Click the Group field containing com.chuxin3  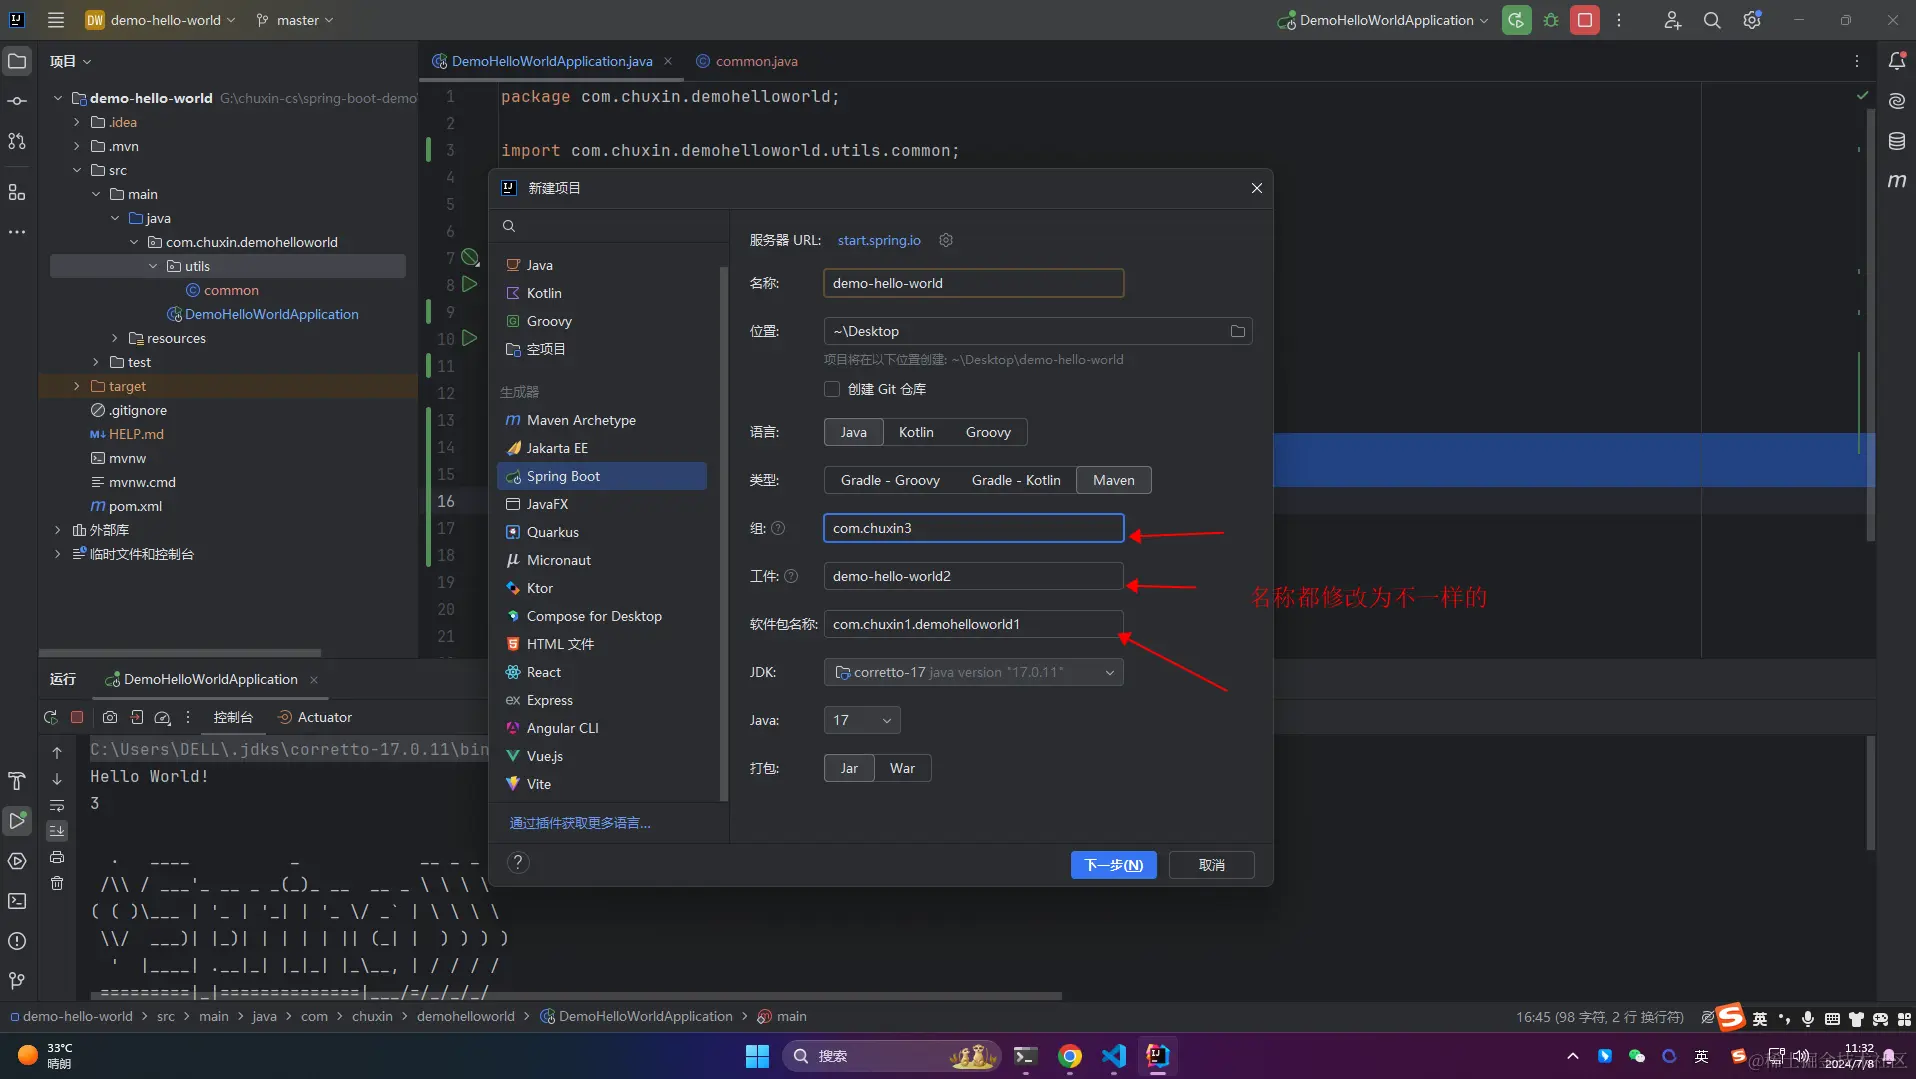pyautogui.click(x=974, y=528)
